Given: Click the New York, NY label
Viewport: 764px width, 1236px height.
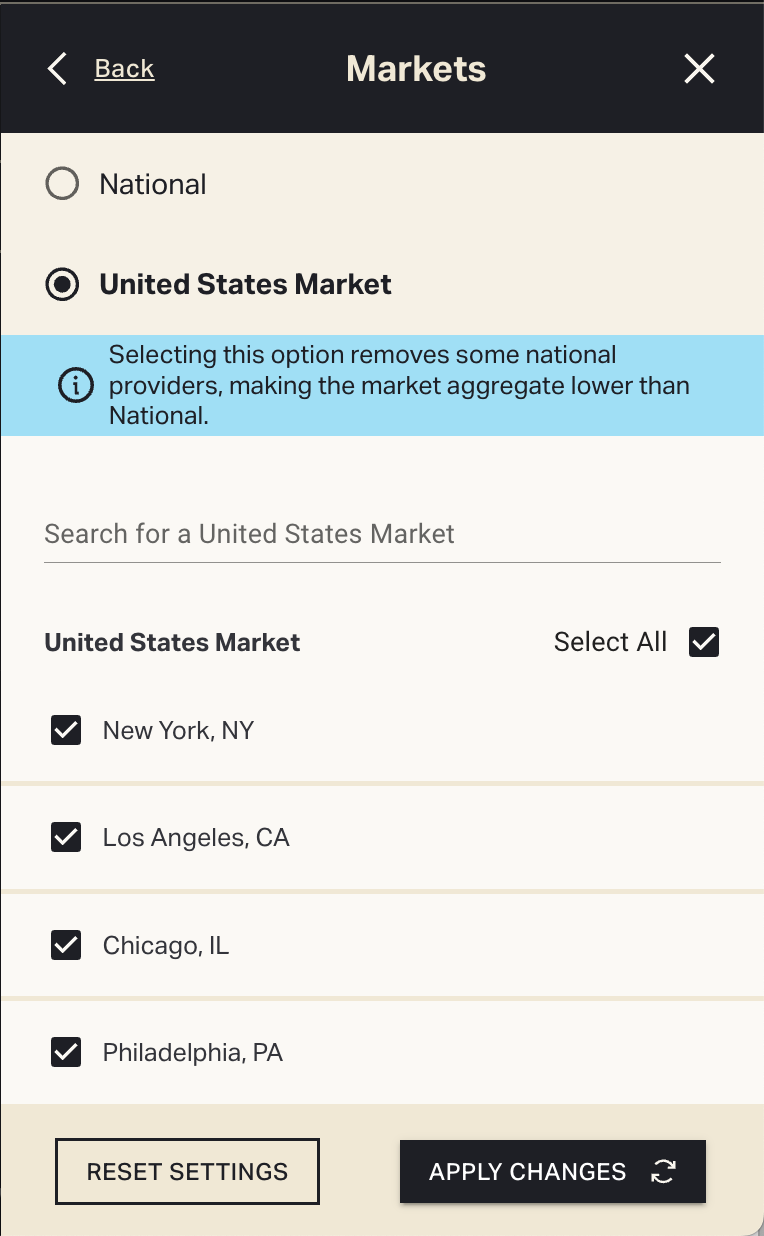Looking at the screenshot, I should point(178,731).
